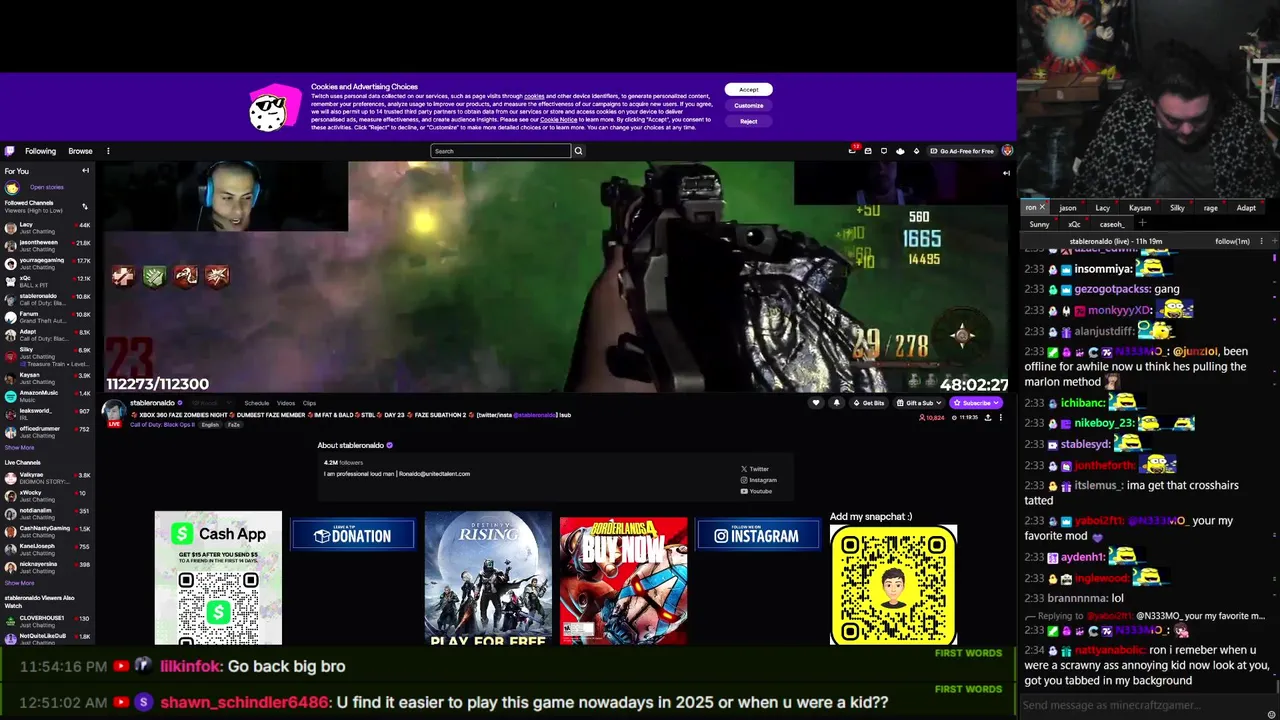Switch to the rage chat tab
This screenshot has height=720, width=1280.
click(x=1211, y=208)
